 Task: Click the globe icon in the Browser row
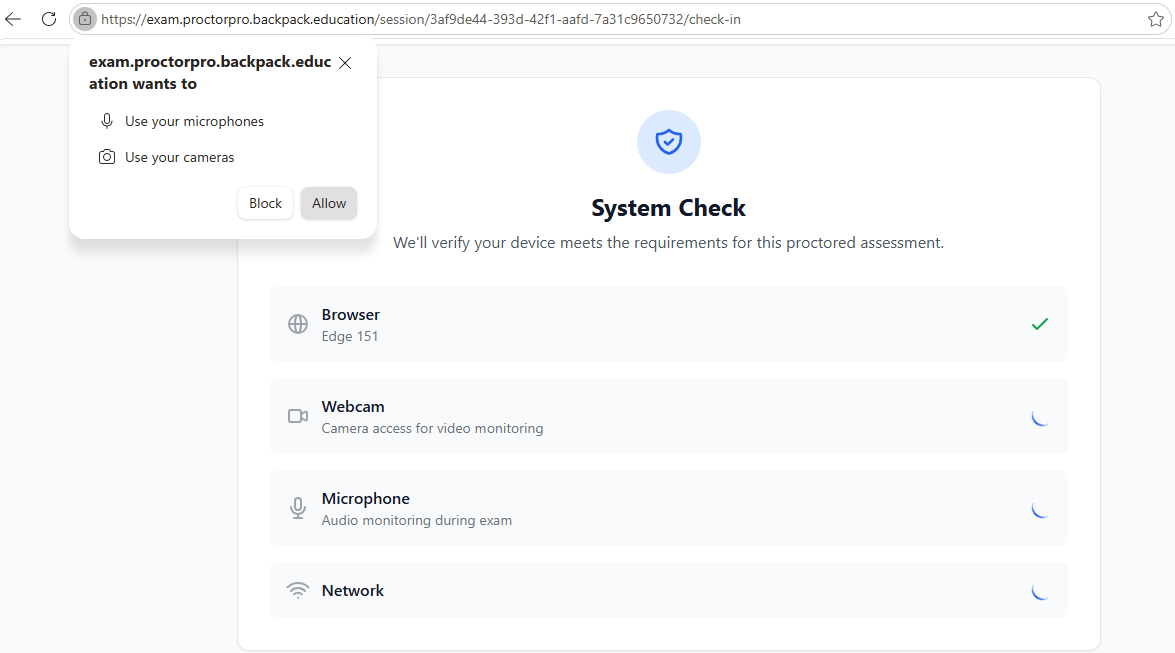click(x=297, y=324)
